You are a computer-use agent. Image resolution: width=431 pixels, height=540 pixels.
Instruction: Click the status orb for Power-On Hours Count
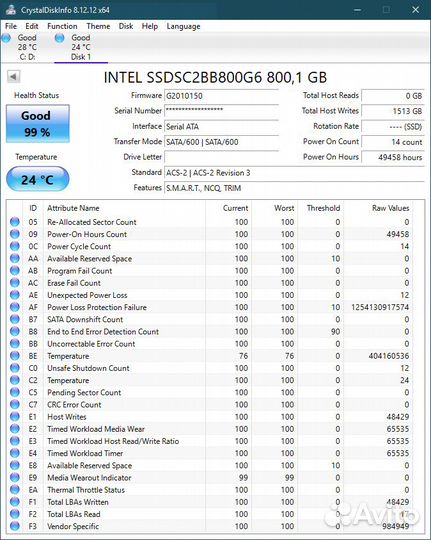point(14,234)
